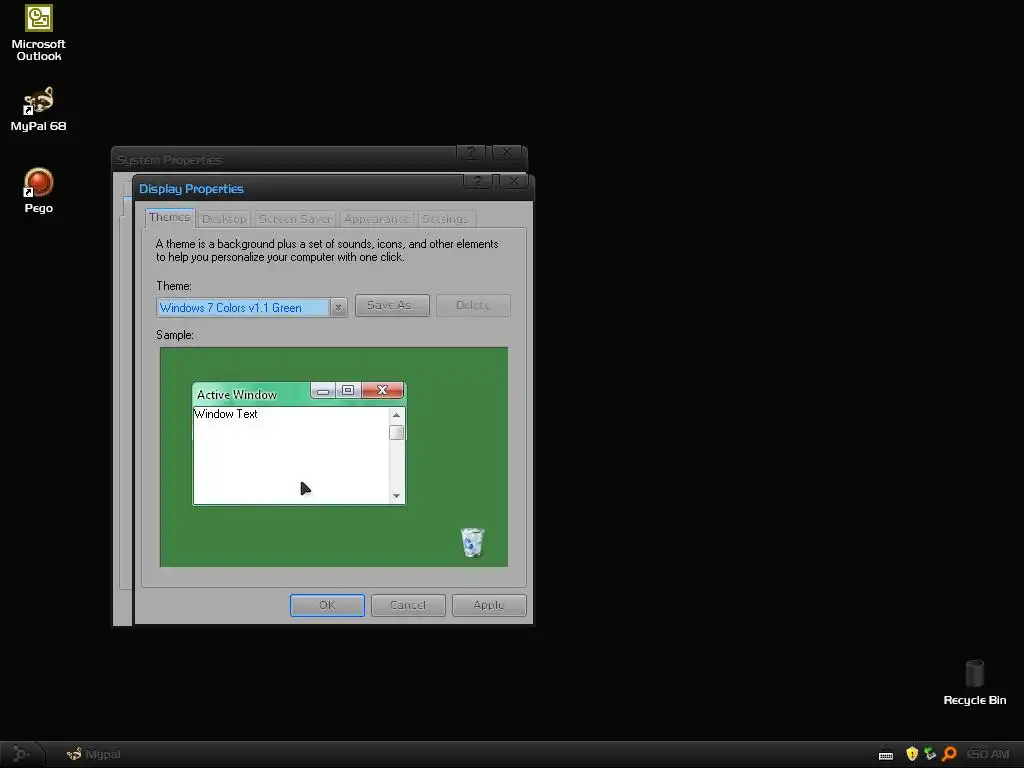Switch to the Appearance tab
The height and width of the screenshot is (768, 1024).
pyautogui.click(x=377, y=219)
